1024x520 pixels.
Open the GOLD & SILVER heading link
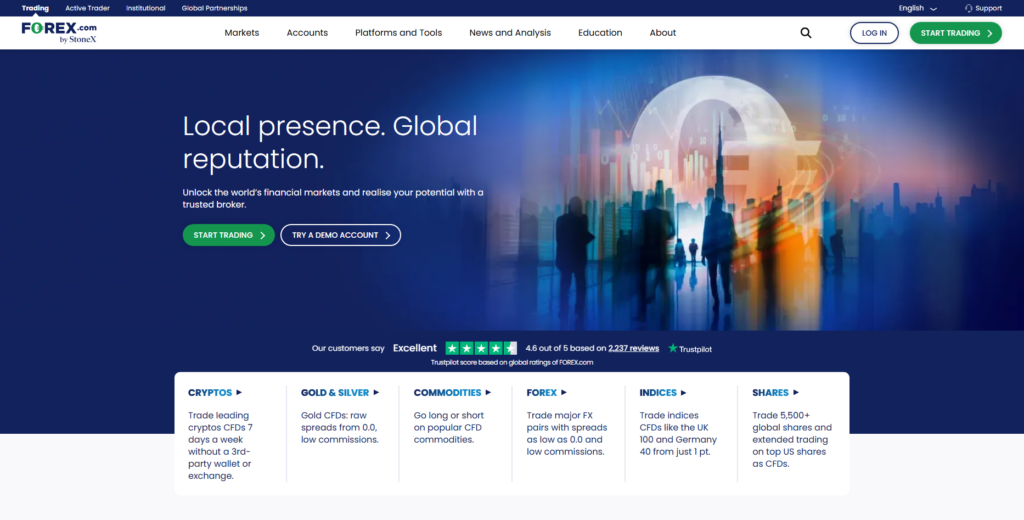(x=335, y=393)
